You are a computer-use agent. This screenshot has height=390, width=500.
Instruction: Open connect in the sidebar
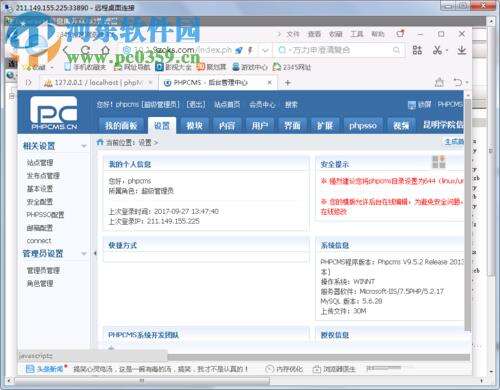click(39, 241)
